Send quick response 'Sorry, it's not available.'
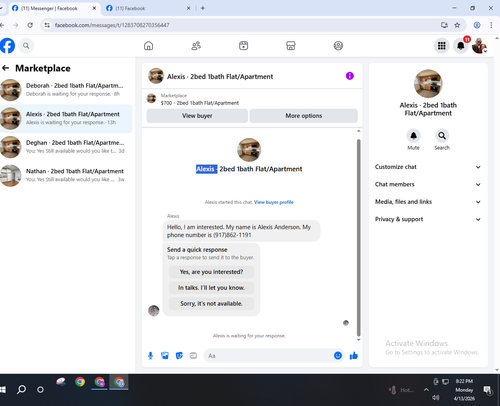The width and height of the screenshot is (500, 406). 211,304
